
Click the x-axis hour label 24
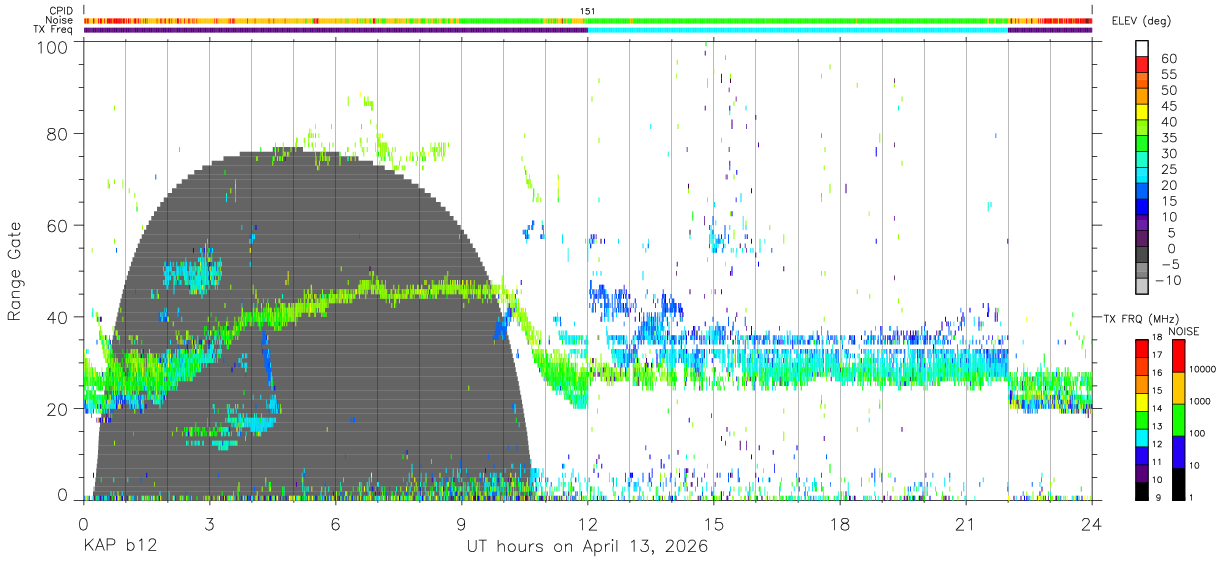[x=1092, y=524]
